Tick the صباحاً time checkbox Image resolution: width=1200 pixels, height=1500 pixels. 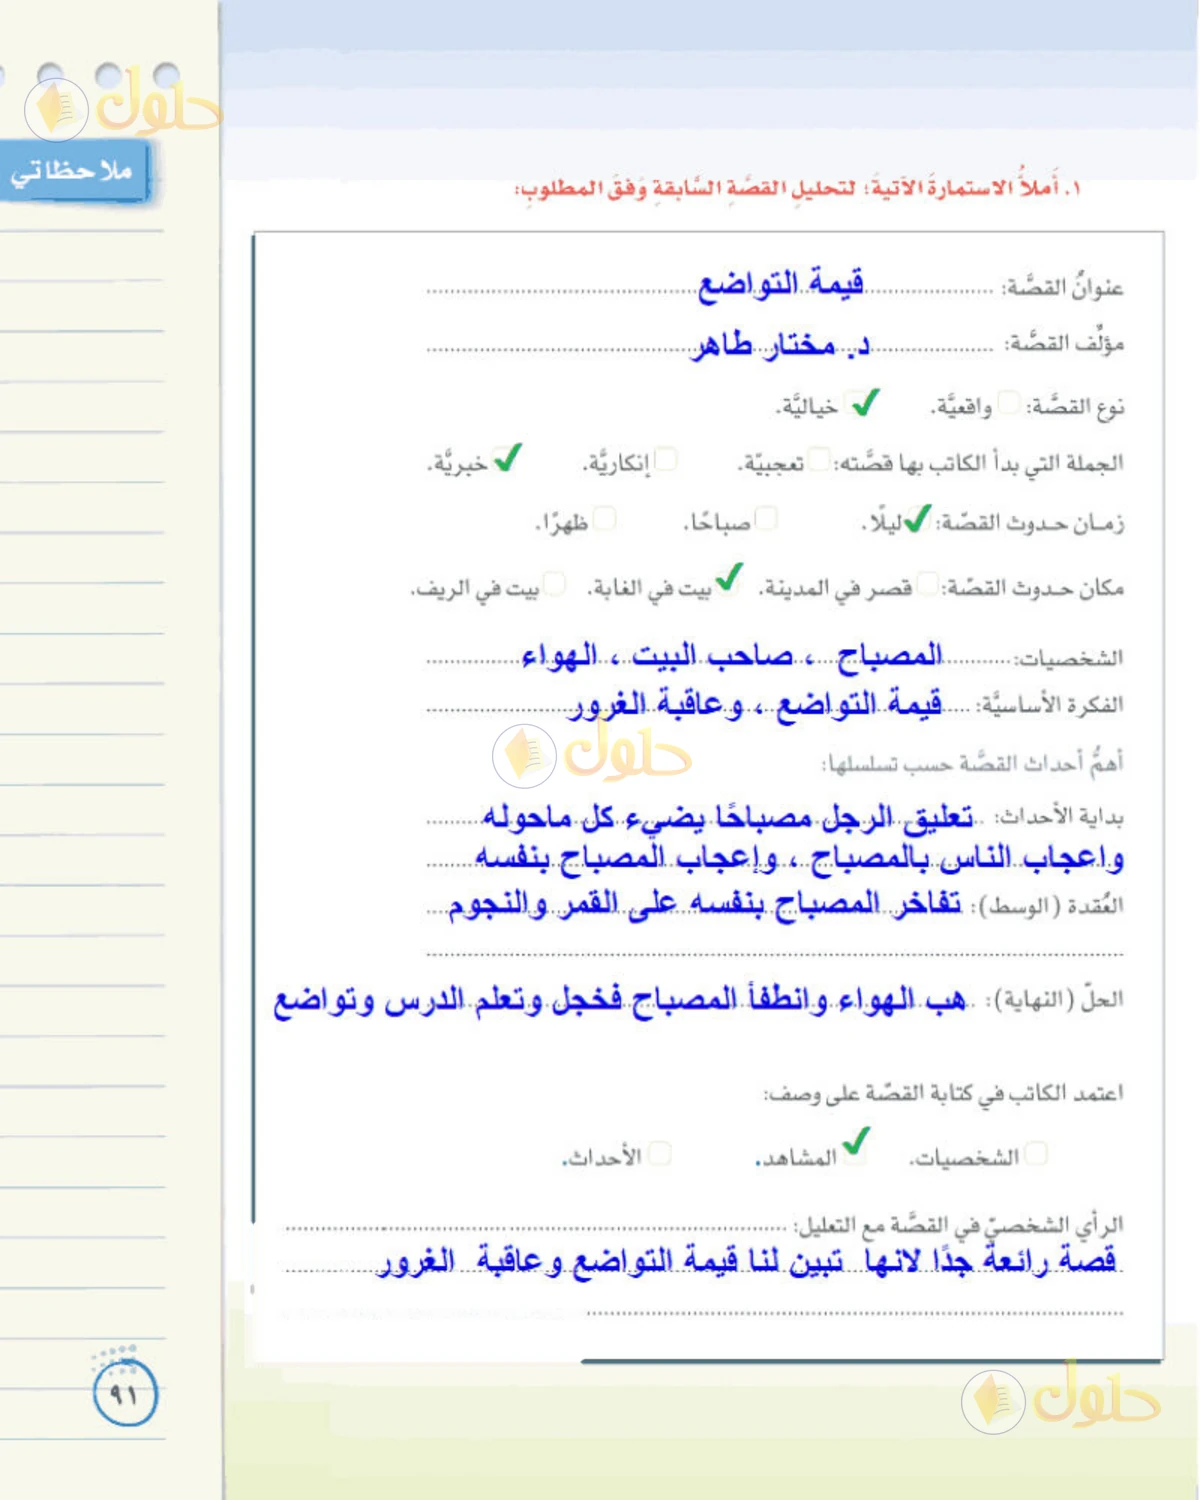[766, 518]
